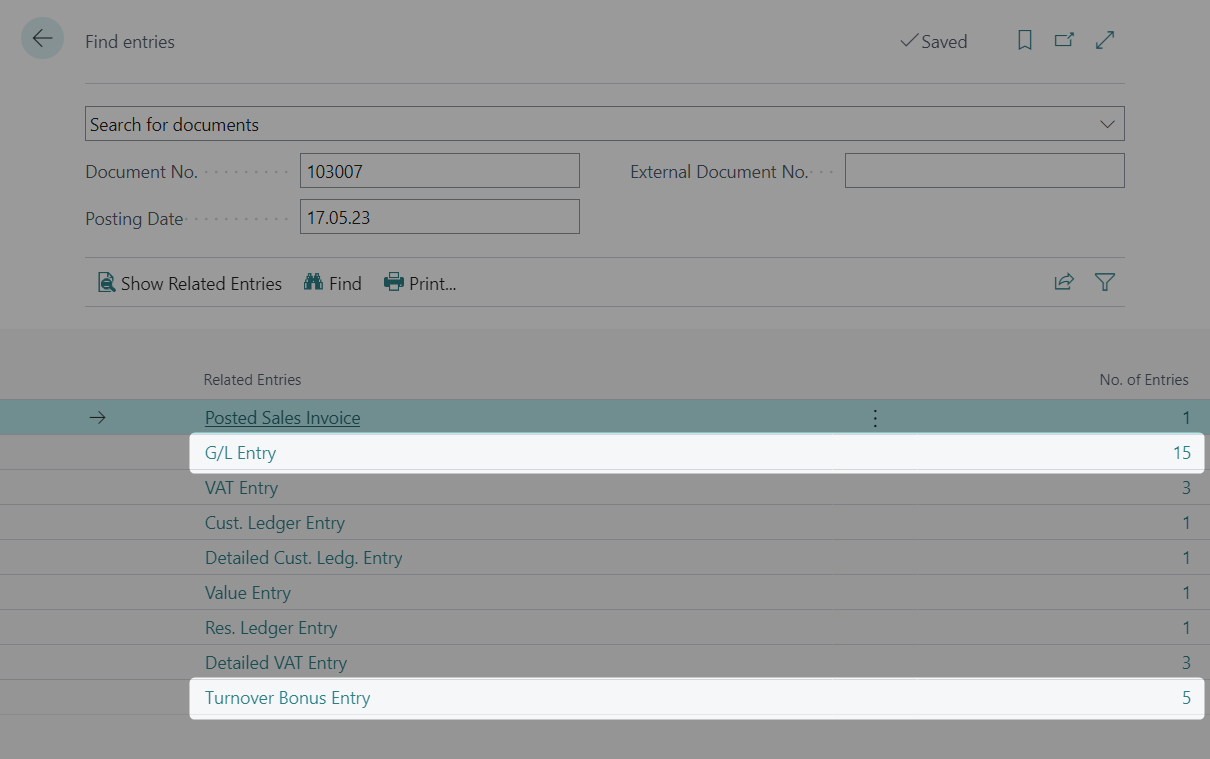Click the bookmark page icon
The image size is (1210, 759).
tap(1024, 40)
